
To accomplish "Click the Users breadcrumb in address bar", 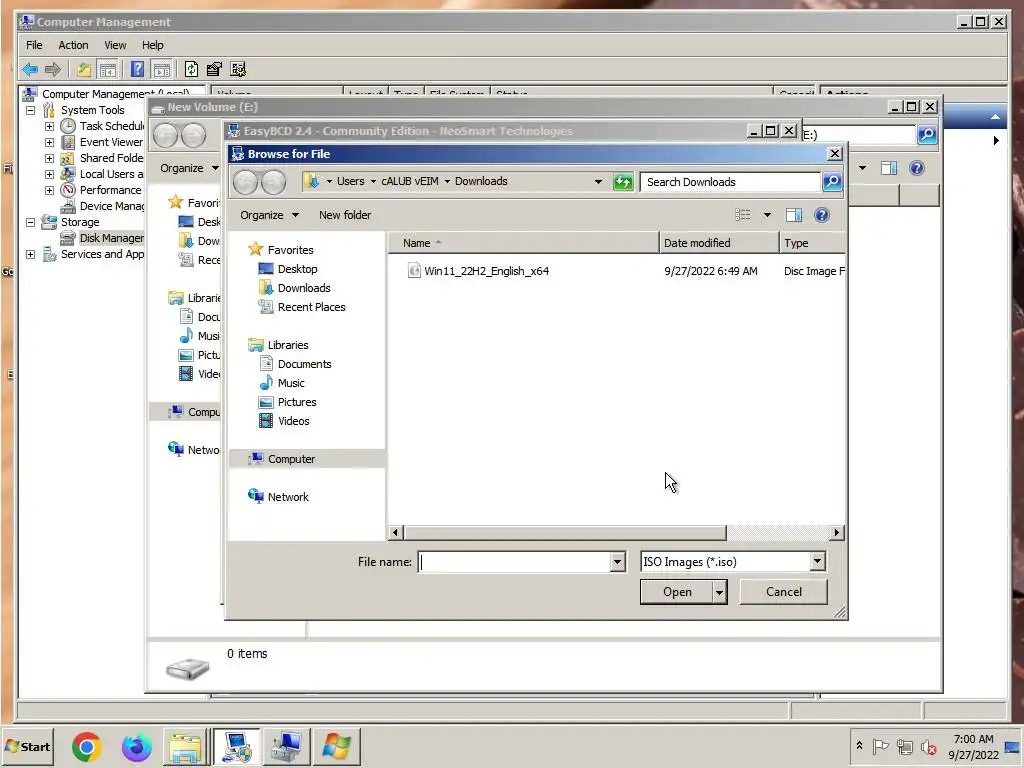I will [350, 181].
